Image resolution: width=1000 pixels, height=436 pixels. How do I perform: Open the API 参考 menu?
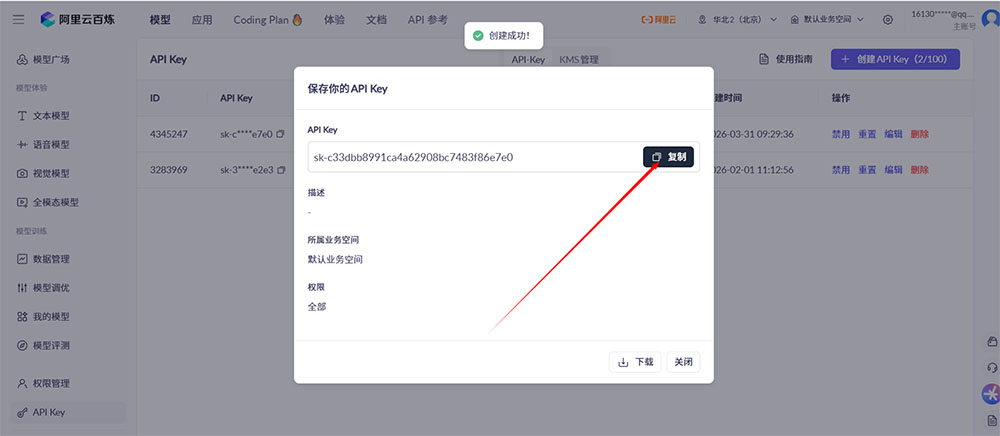(x=427, y=20)
